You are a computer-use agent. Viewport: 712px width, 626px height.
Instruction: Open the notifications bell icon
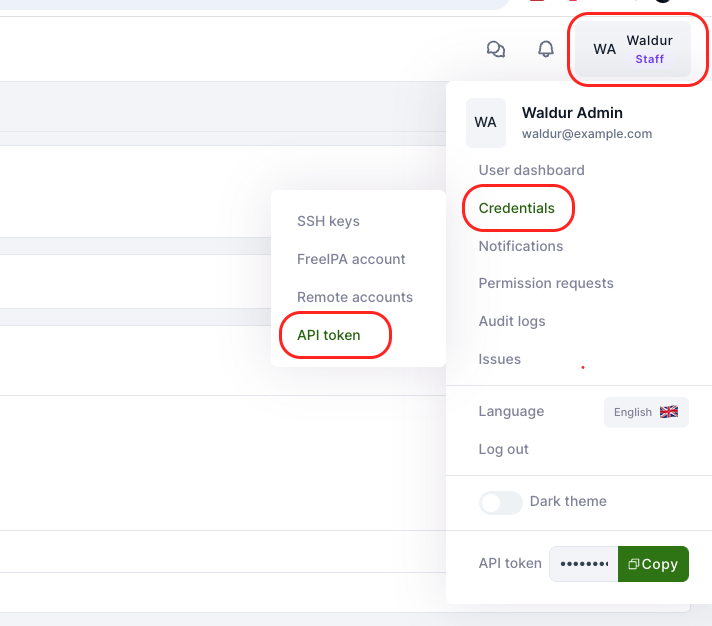[545, 49]
